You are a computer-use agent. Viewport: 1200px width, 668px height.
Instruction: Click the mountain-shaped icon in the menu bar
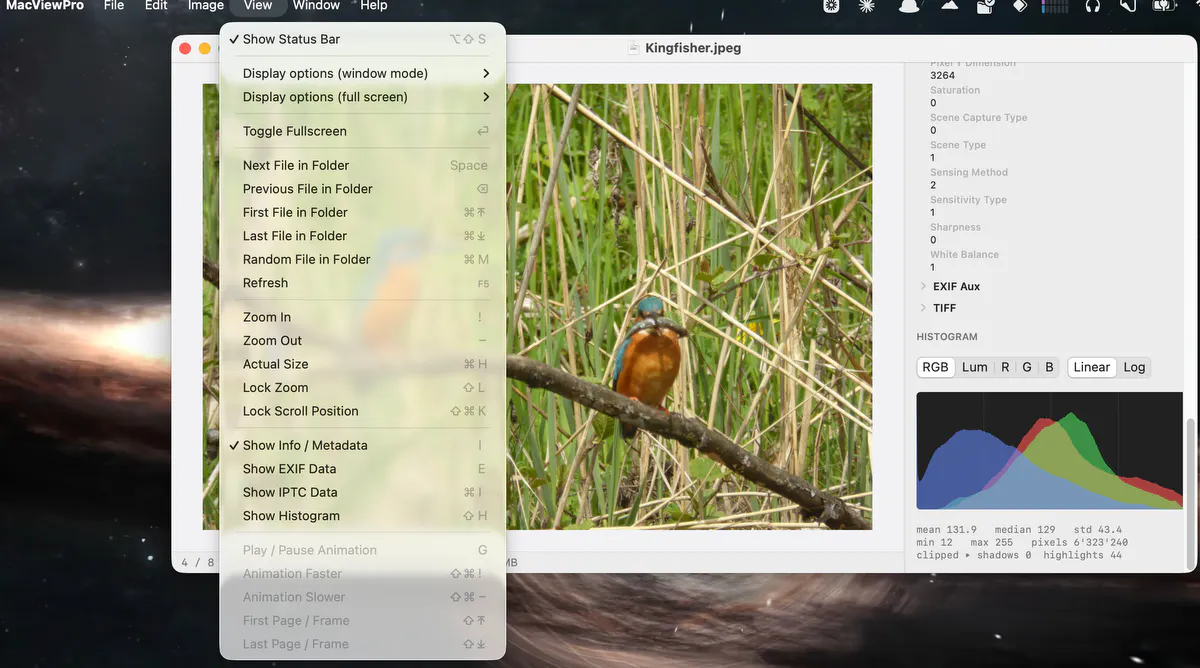[949, 6]
